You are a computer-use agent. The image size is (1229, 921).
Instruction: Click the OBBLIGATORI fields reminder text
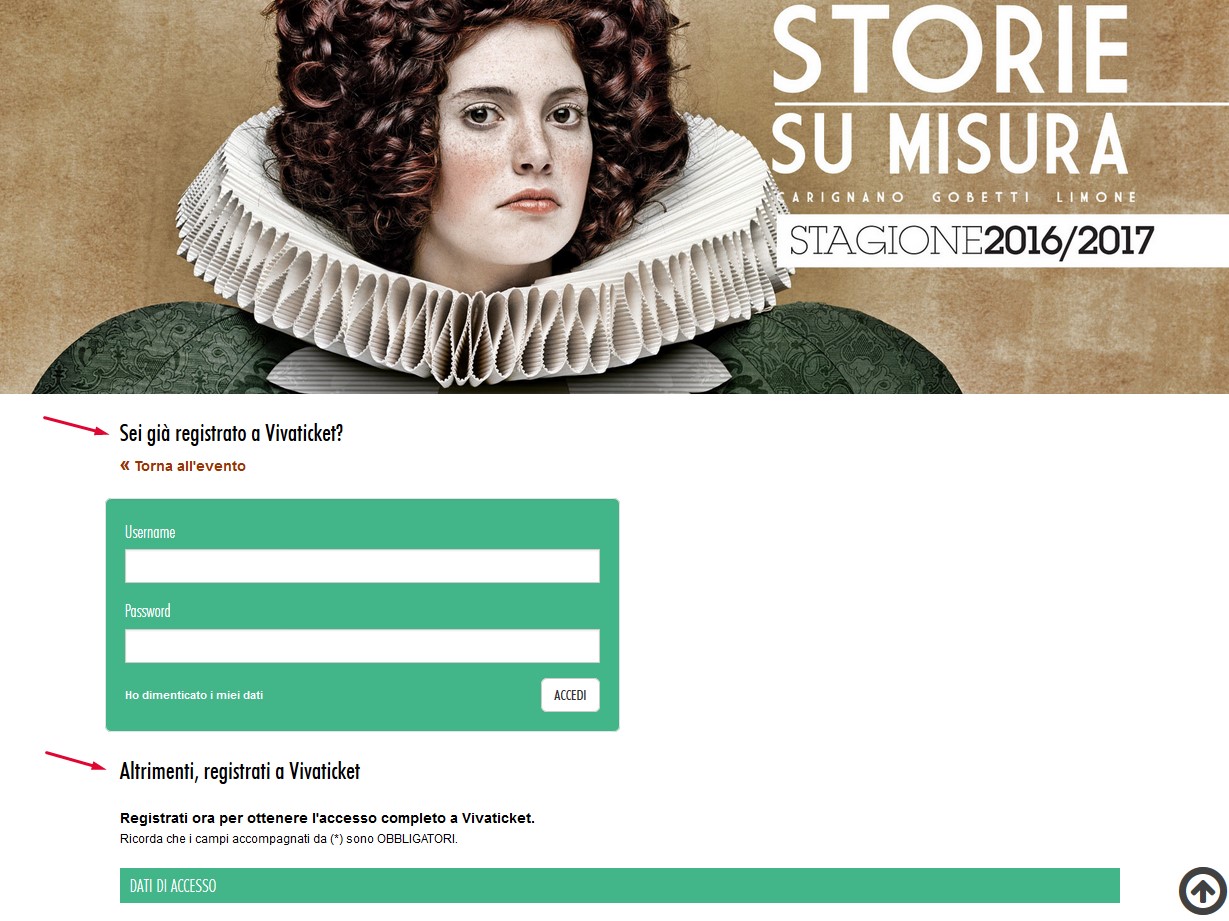(289, 839)
